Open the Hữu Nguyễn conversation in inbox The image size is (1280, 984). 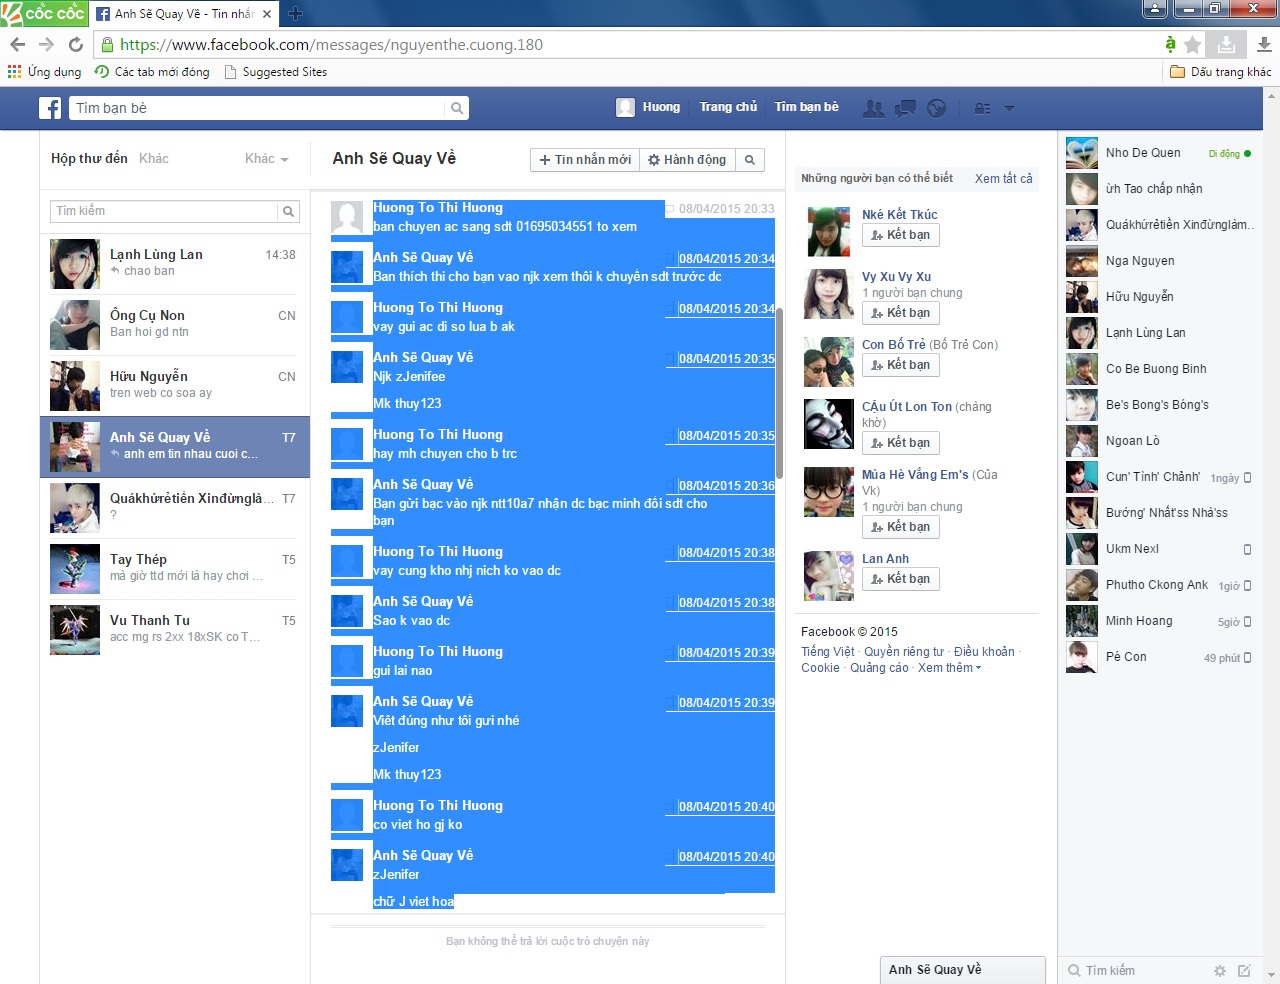175,386
